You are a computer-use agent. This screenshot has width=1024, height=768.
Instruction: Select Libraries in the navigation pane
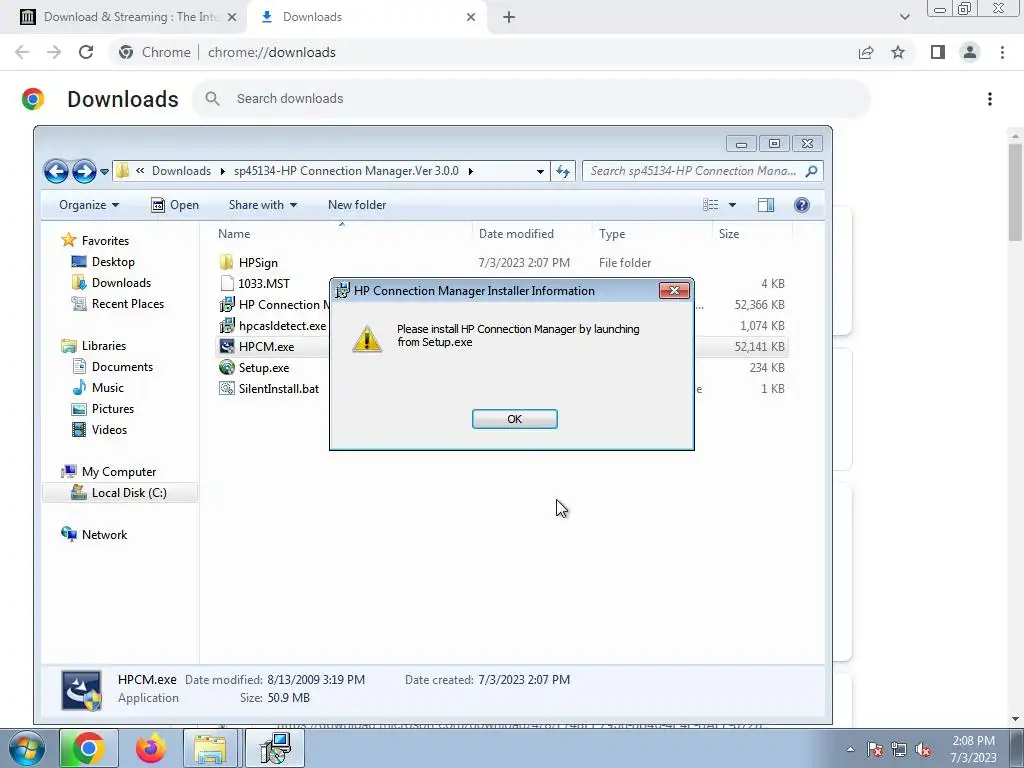coord(93,346)
